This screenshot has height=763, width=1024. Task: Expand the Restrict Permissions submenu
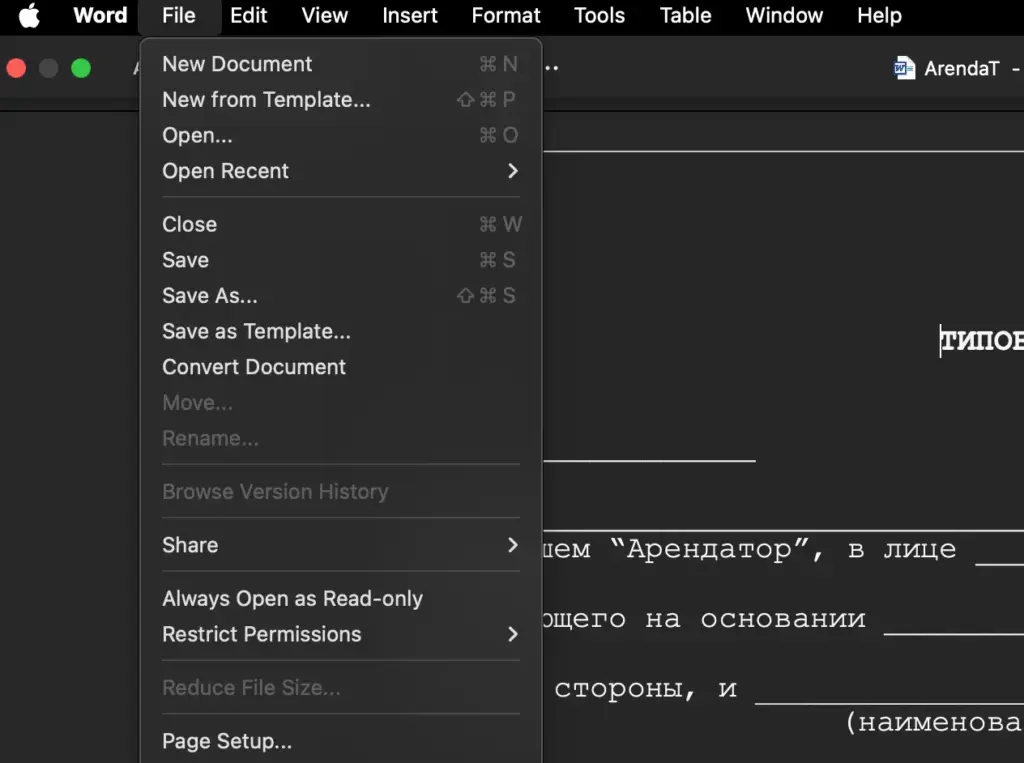point(341,634)
